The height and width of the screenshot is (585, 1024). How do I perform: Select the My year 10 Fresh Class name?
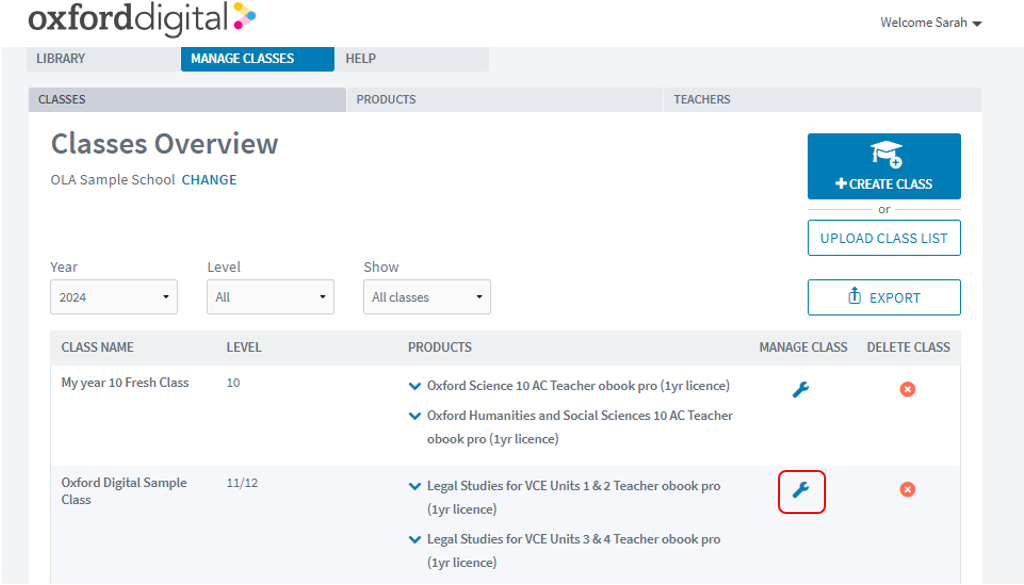click(125, 383)
